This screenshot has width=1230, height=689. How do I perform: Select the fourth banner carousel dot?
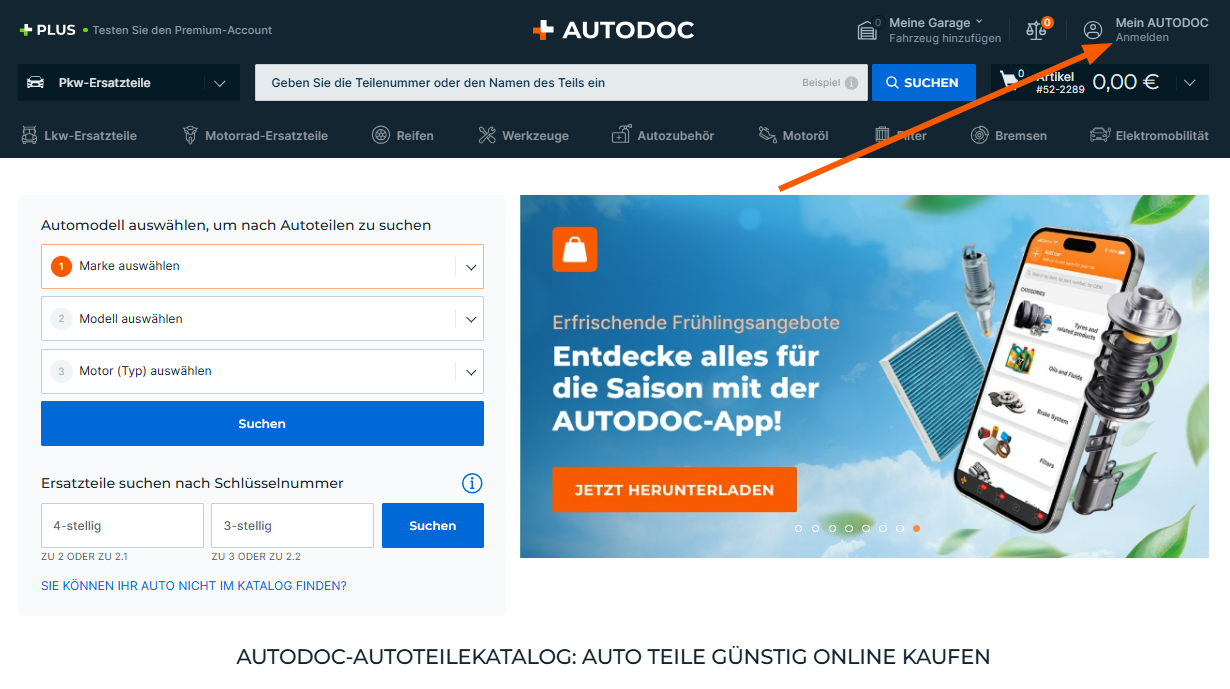849,528
